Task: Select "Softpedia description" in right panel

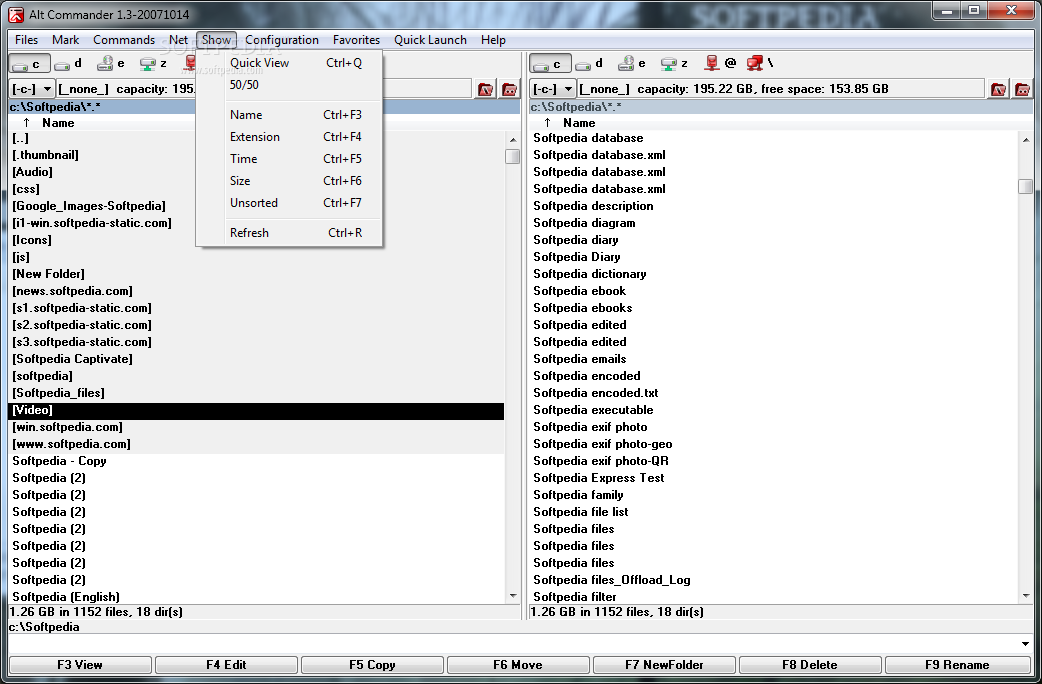Action: click(x=774, y=206)
